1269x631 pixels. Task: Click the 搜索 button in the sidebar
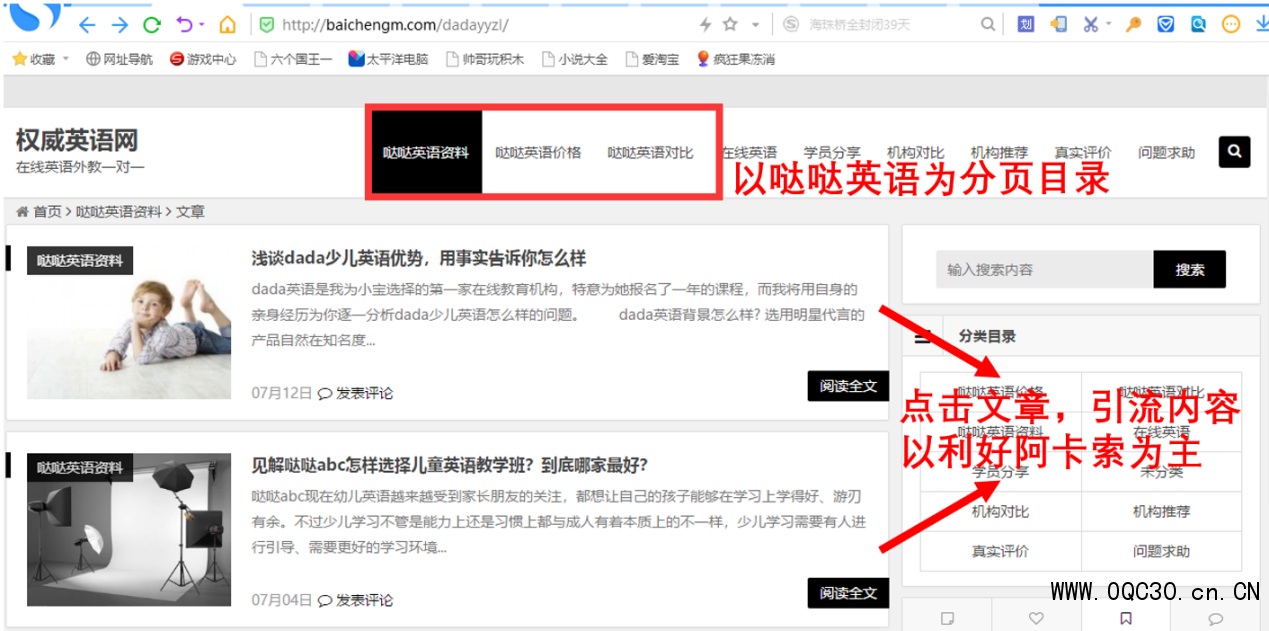(1189, 270)
